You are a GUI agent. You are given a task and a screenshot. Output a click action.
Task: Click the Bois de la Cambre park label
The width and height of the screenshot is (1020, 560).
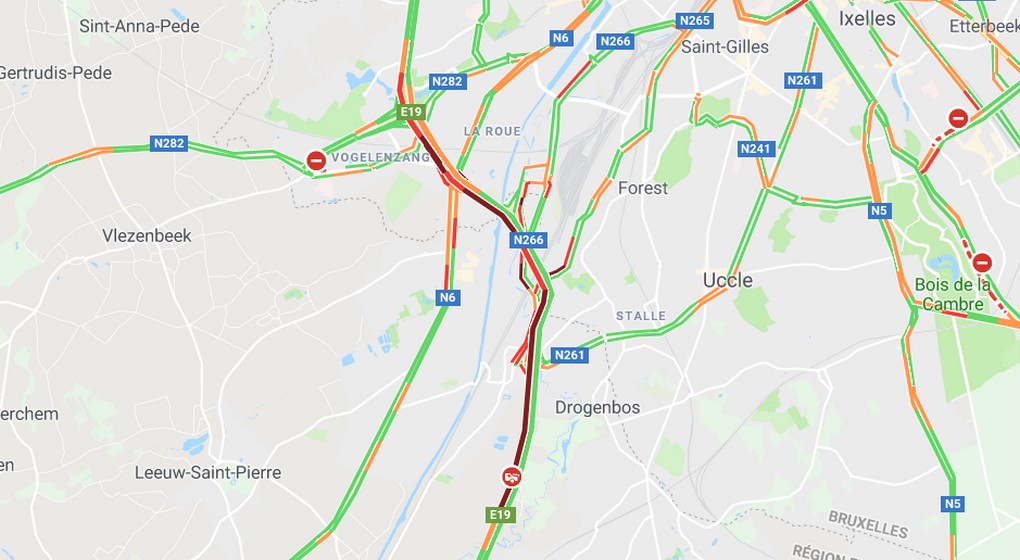click(x=953, y=294)
